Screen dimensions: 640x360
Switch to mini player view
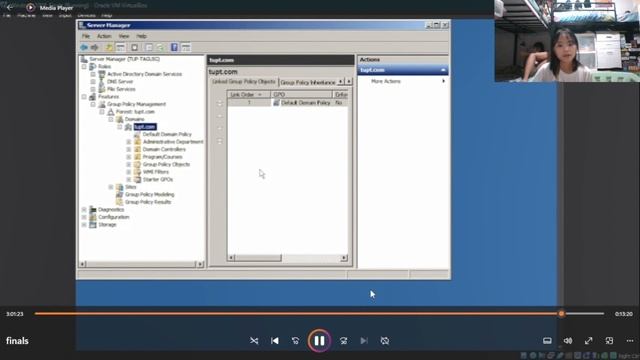(609, 340)
